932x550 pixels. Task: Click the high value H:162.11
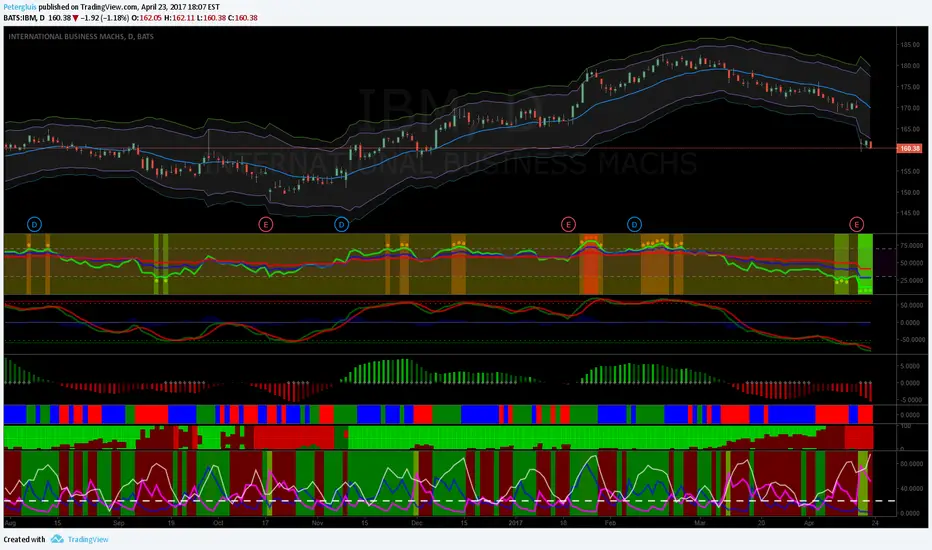pos(179,18)
